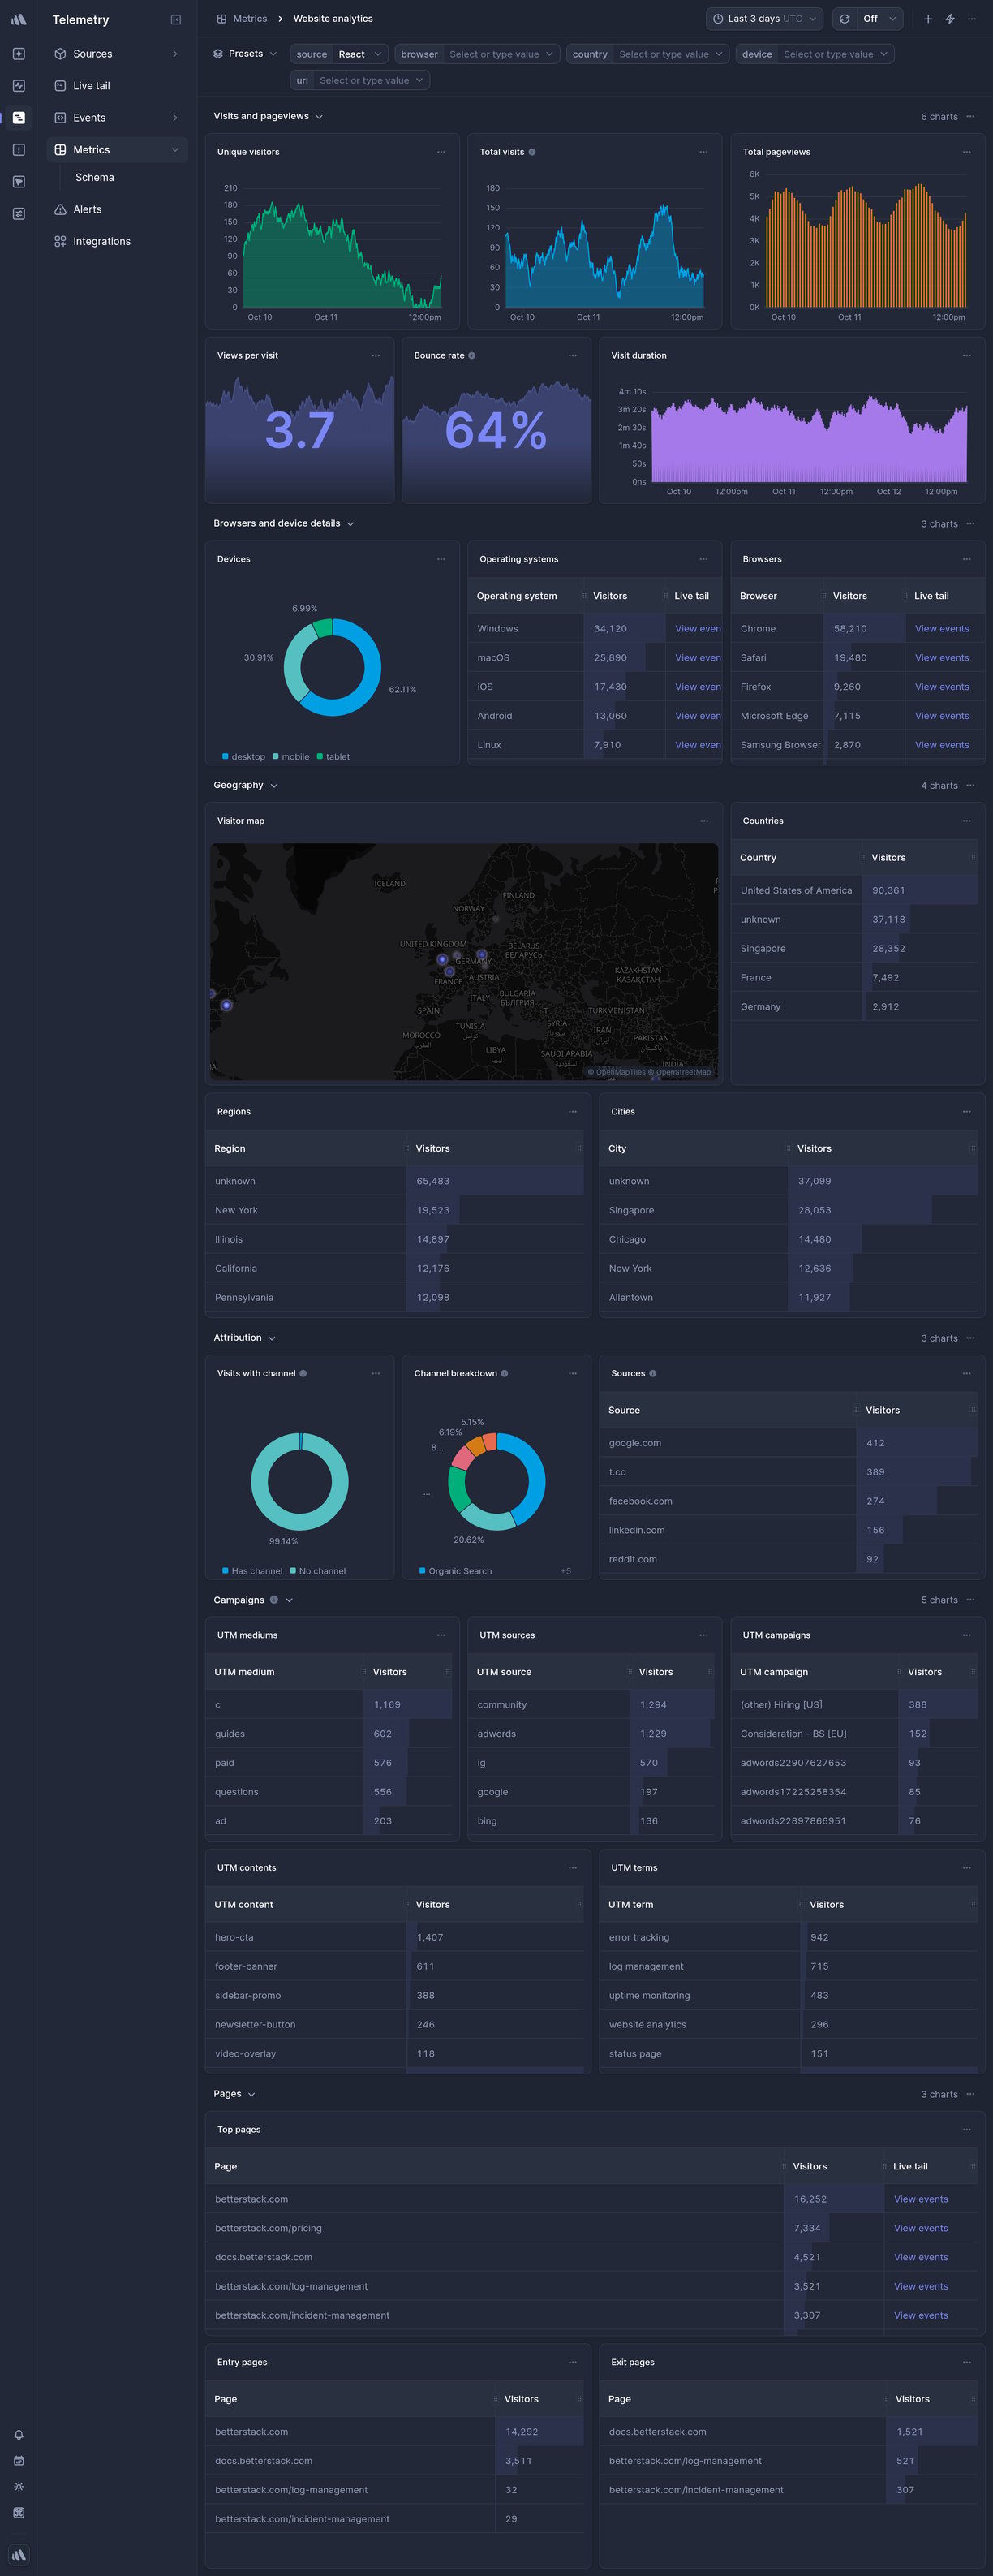Collapse the Telemetry sidebar panel icon
The image size is (993, 2576).
pos(176,19)
